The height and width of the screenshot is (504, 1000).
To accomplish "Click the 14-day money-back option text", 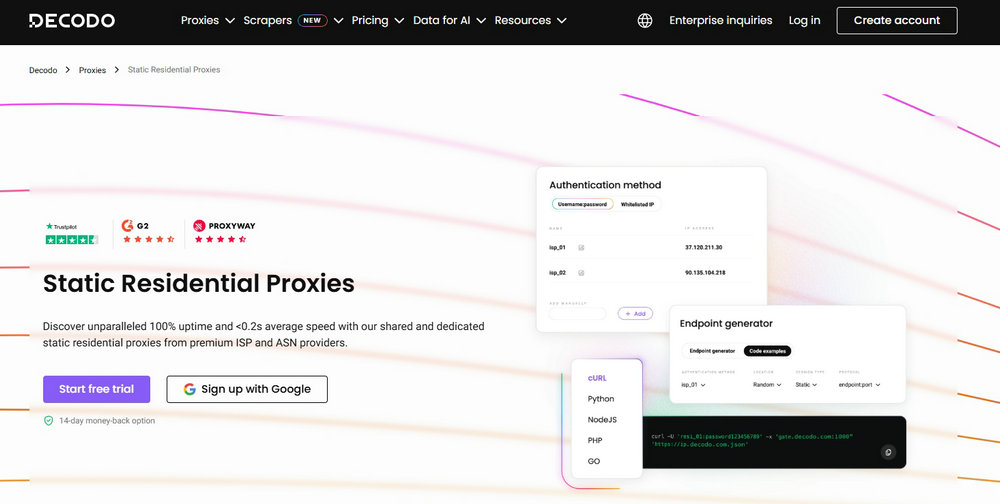I will pyautogui.click(x=107, y=421).
